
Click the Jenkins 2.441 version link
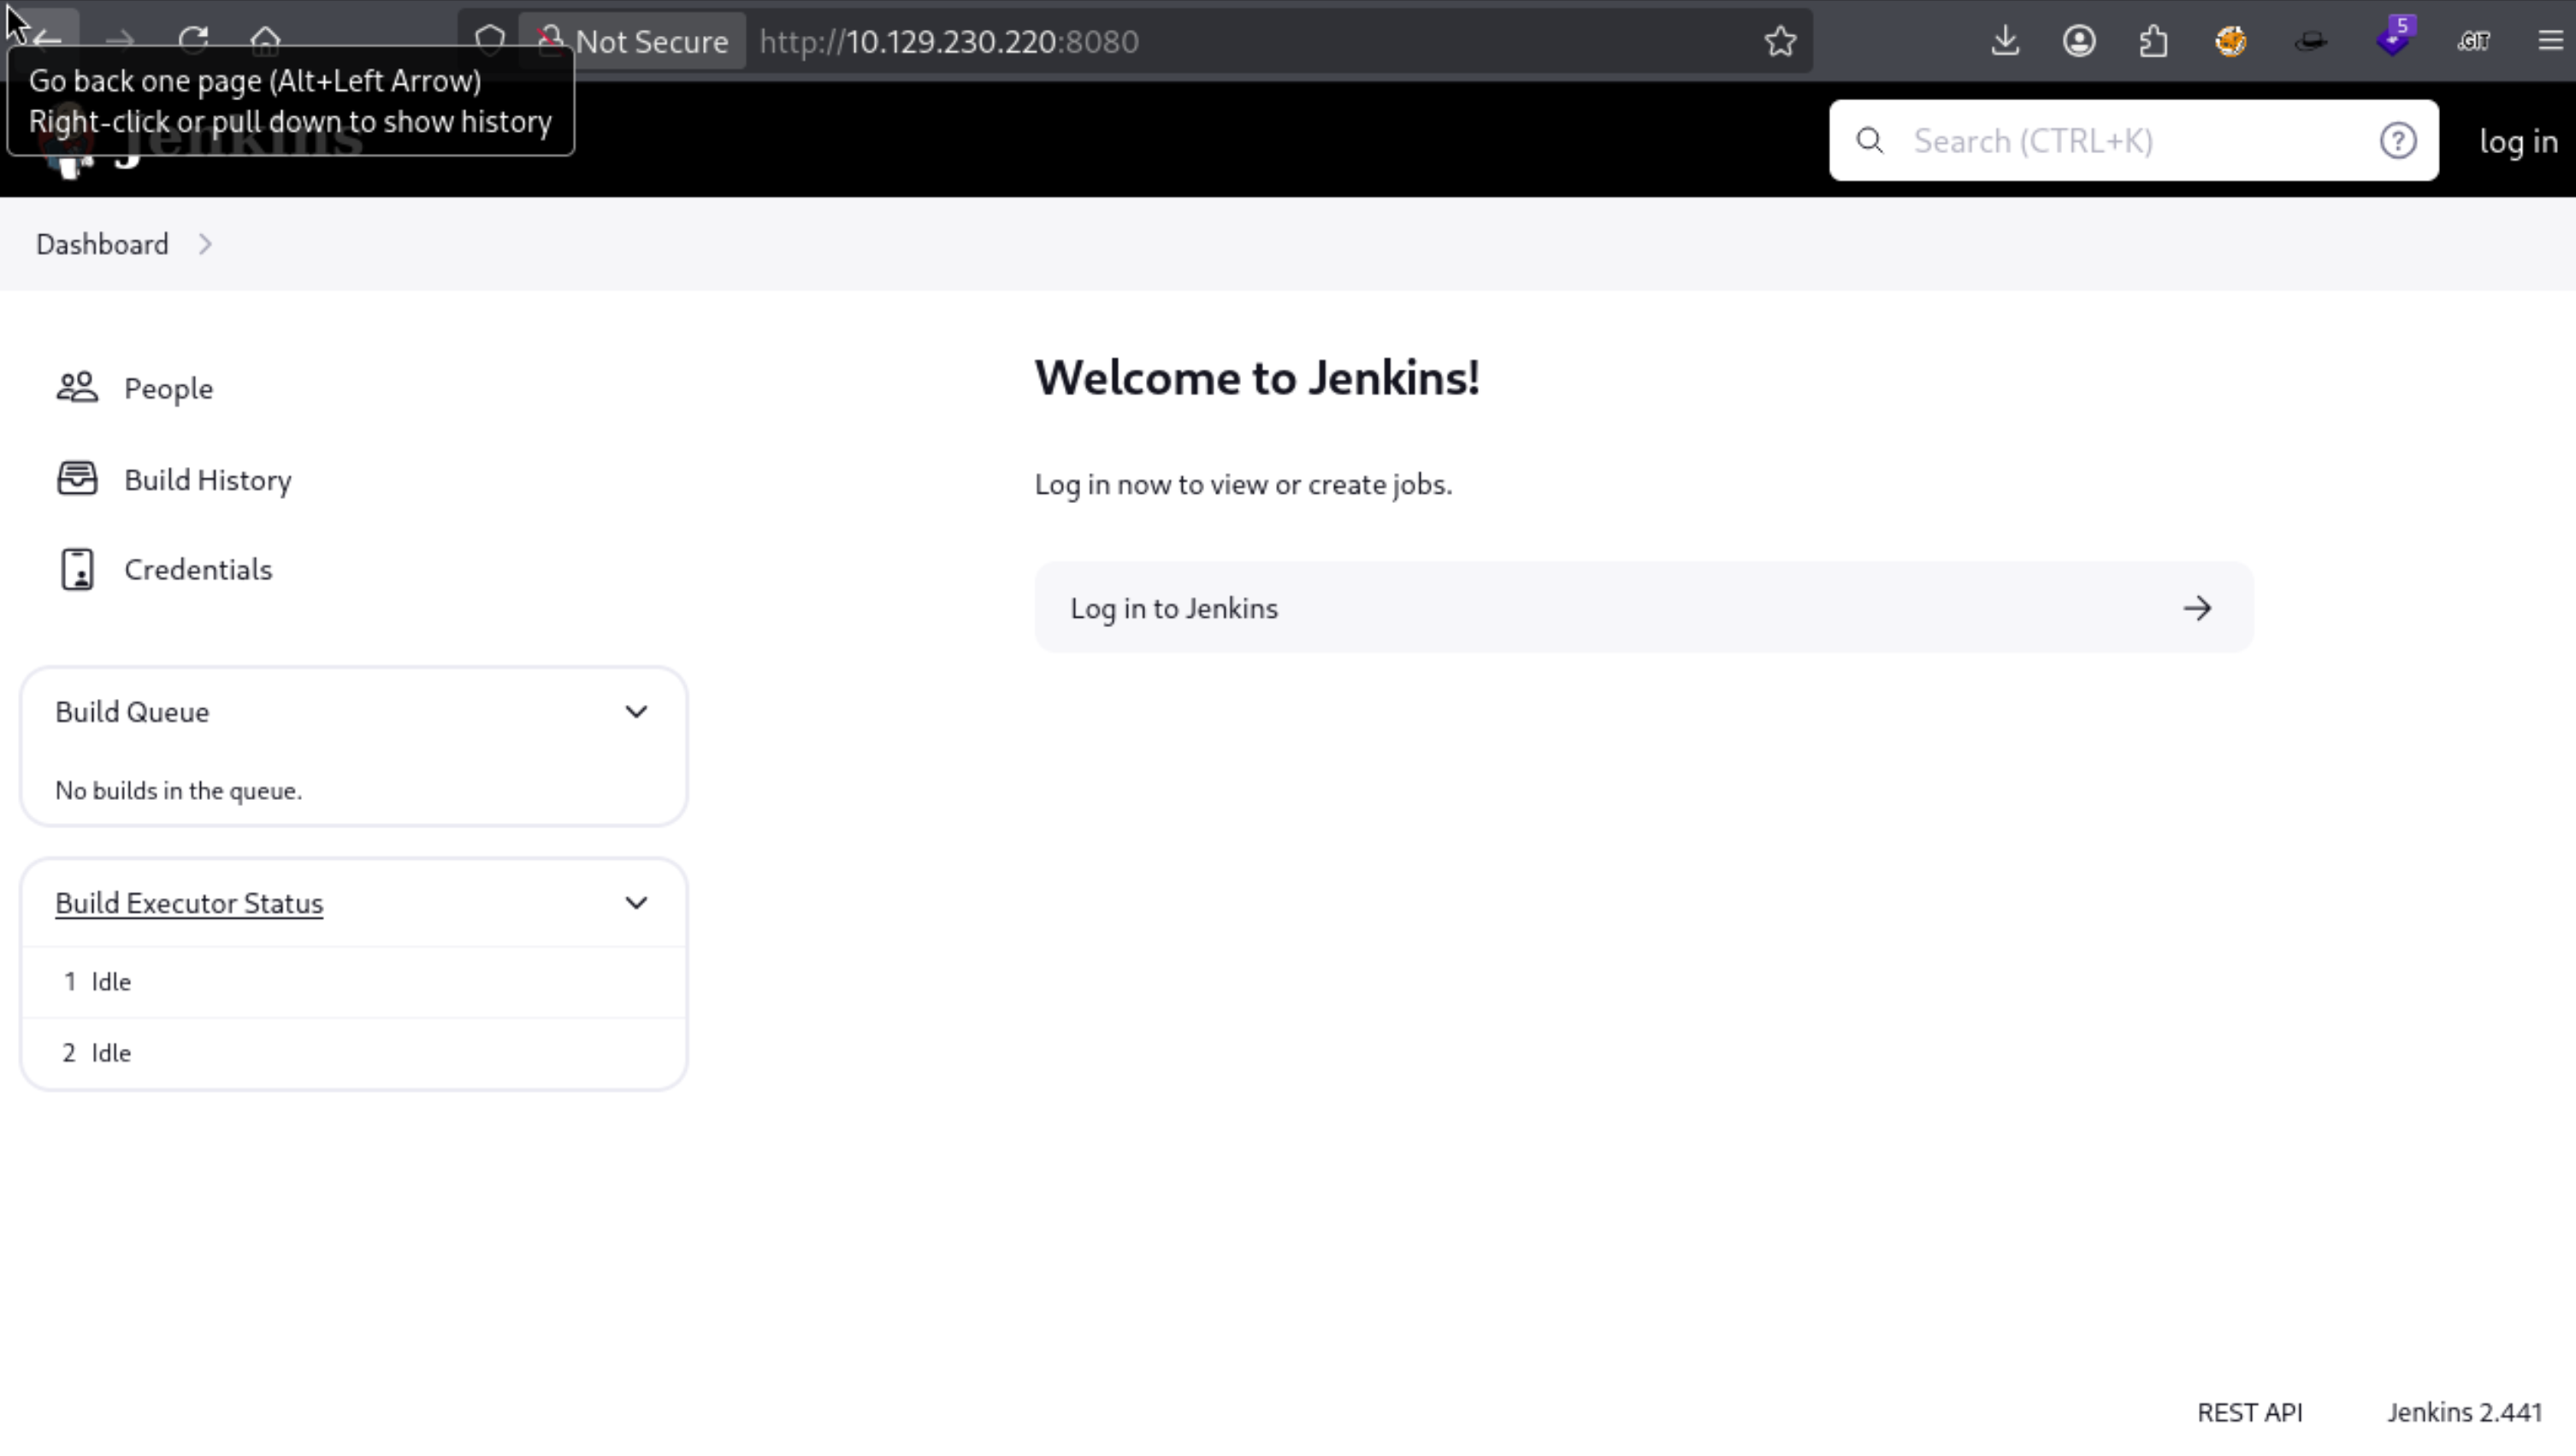coord(2464,1412)
